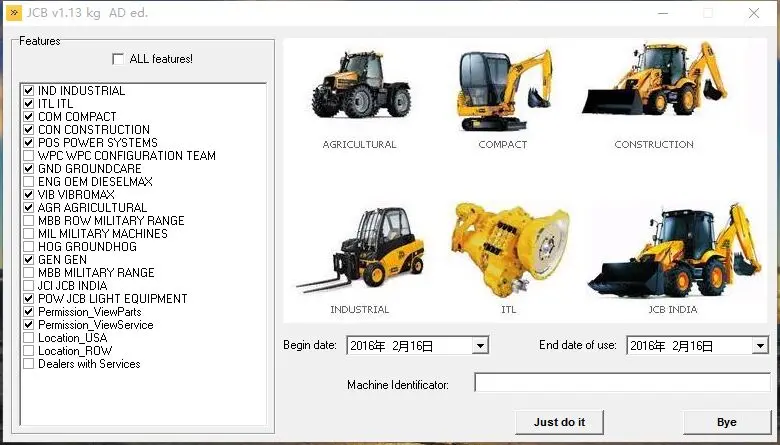The height and width of the screenshot is (445, 780).
Task: Uncheck GEN GEN feature
Action: coord(28,260)
